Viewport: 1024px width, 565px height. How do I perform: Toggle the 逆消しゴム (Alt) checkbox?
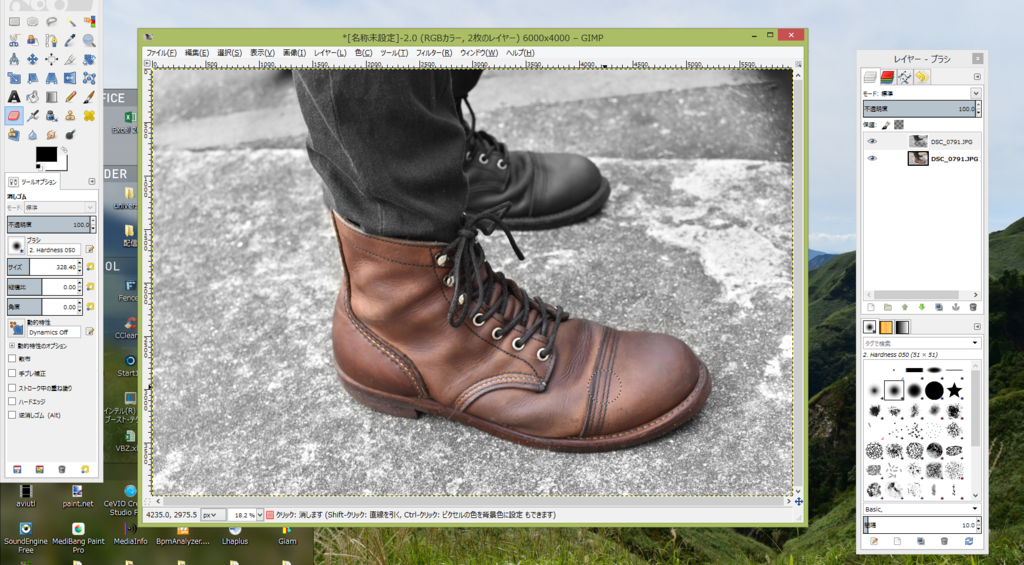click(x=12, y=415)
